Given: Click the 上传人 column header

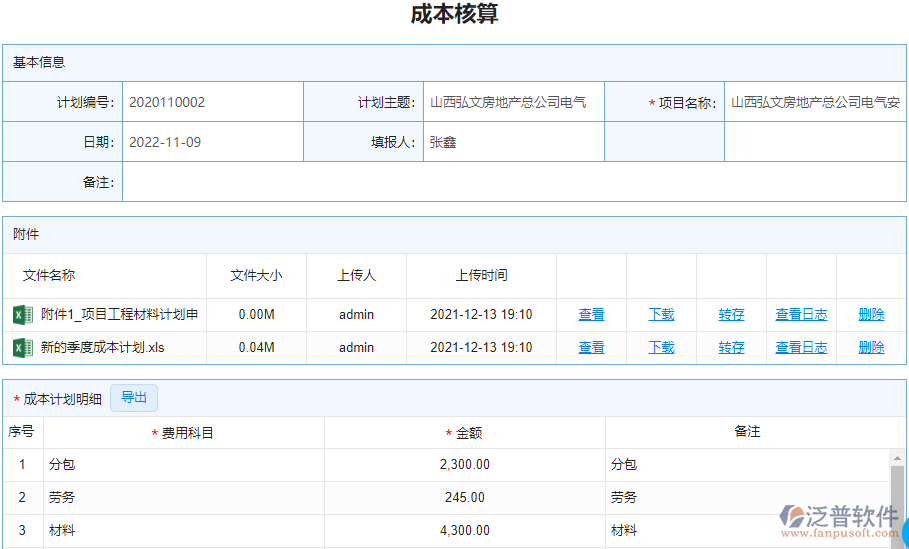Looking at the screenshot, I should coord(357,275).
